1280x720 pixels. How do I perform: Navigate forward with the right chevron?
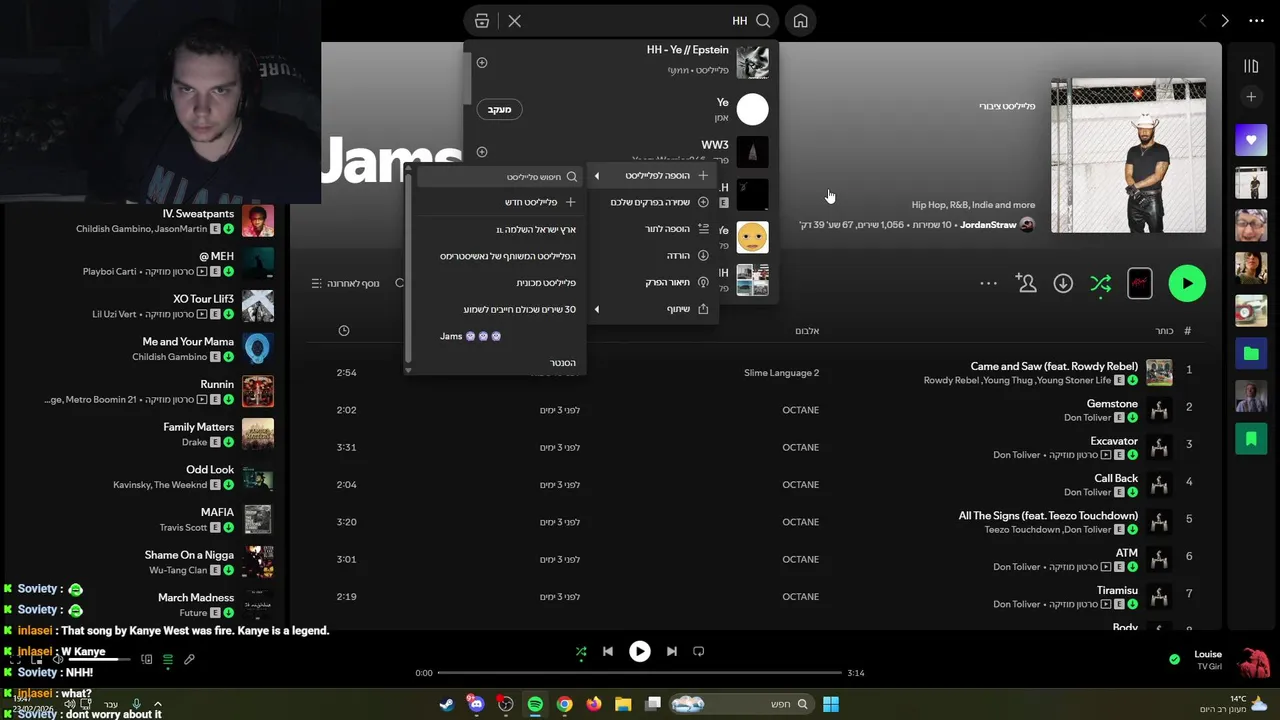[x=1225, y=21]
